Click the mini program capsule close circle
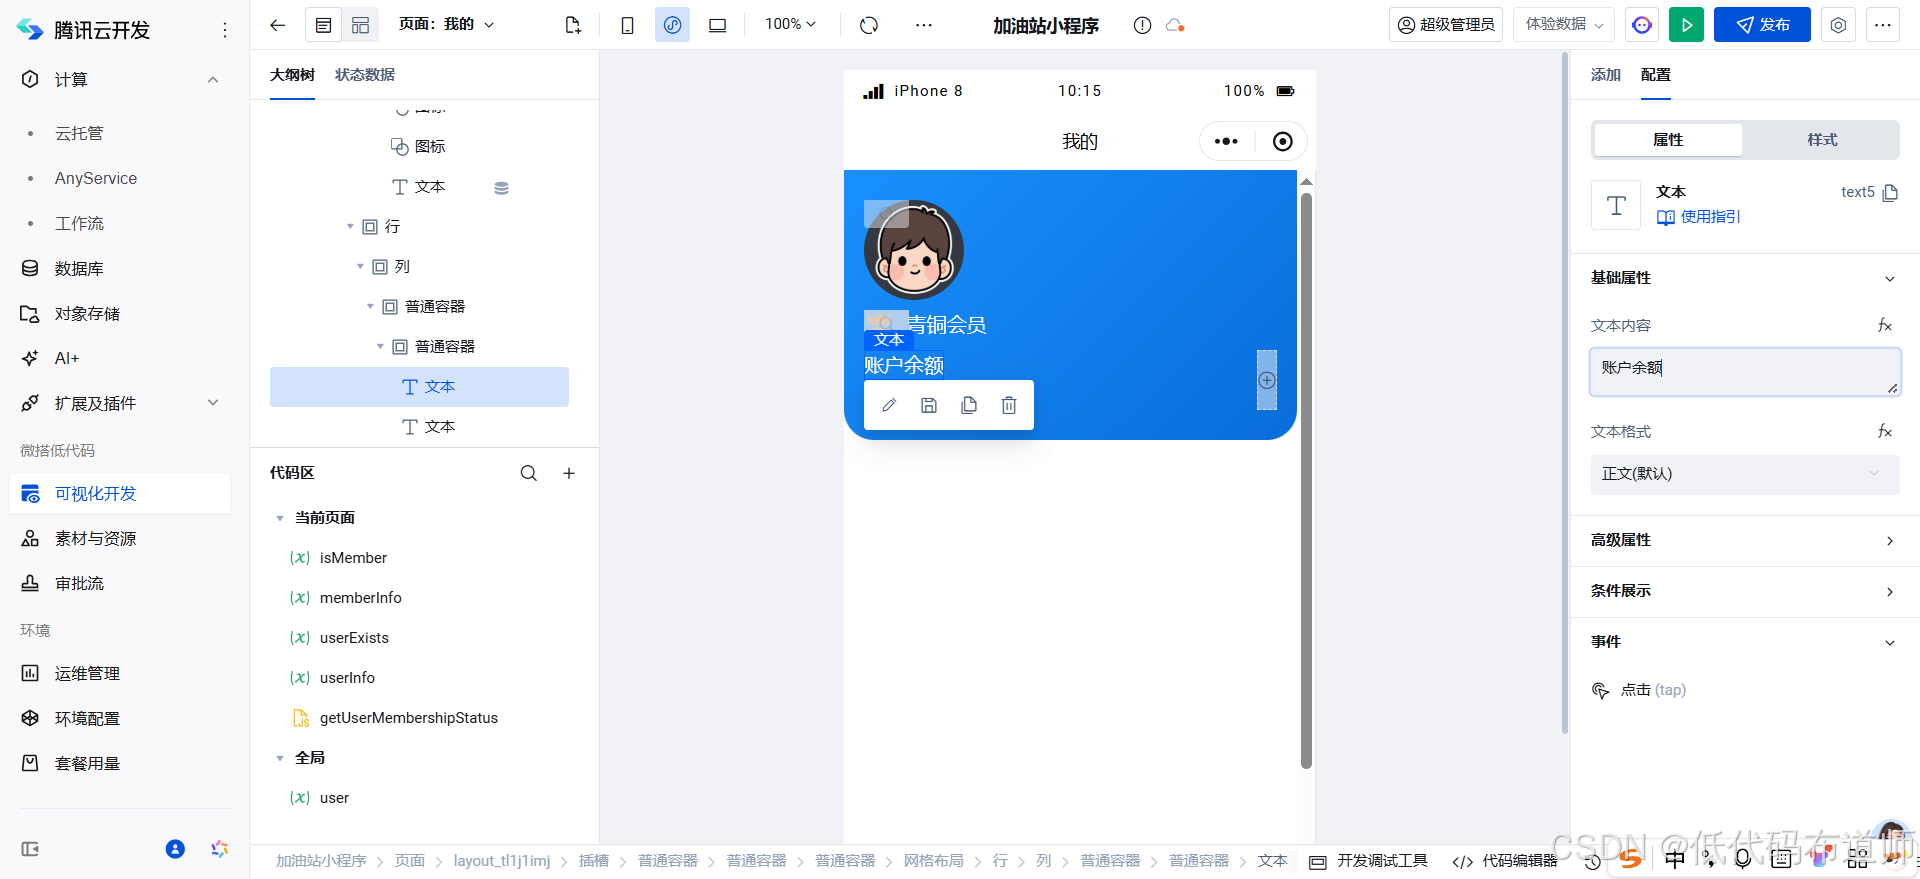This screenshot has height=879, width=1920. tap(1283, 142)
